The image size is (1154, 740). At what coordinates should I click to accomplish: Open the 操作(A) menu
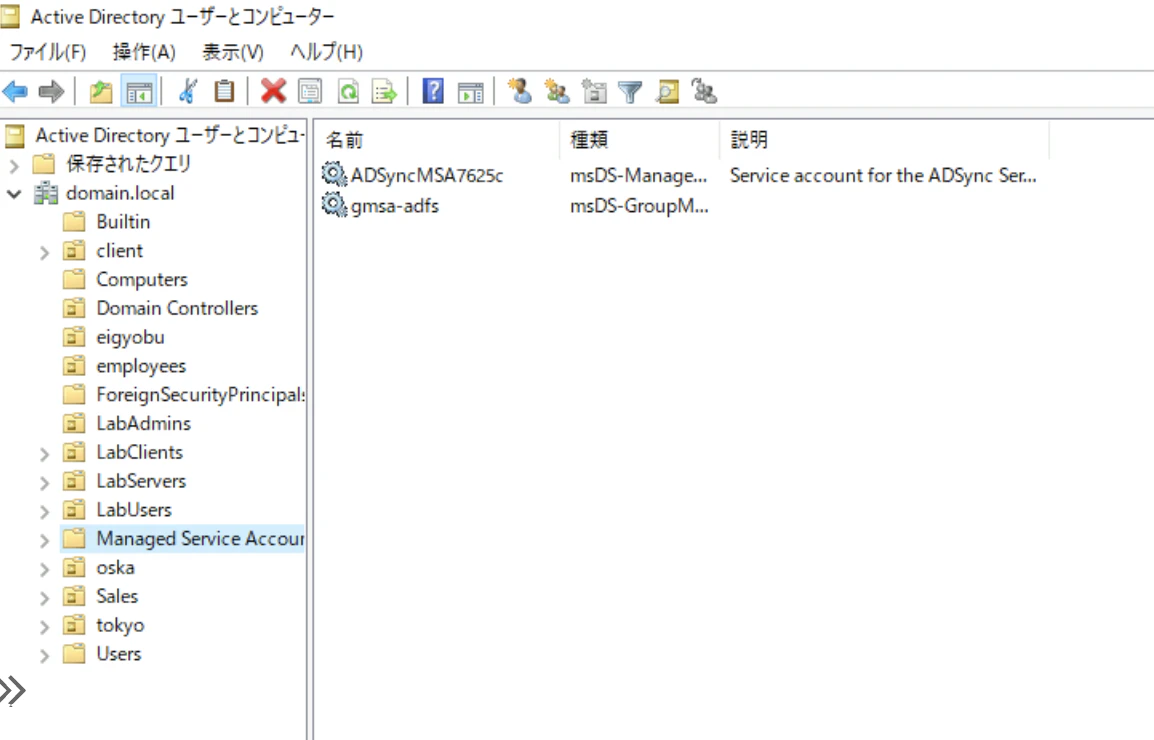(144, 52)
